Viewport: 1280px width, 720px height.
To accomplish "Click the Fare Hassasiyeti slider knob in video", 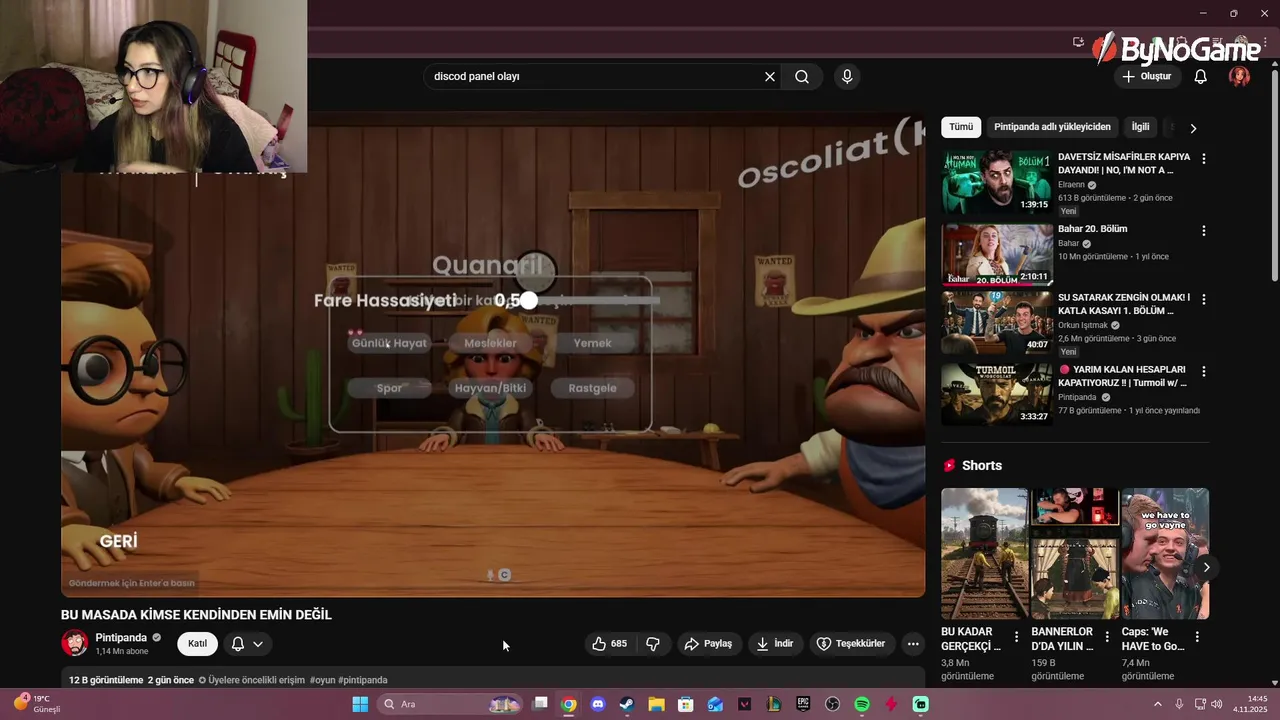I will pos(528,300).
